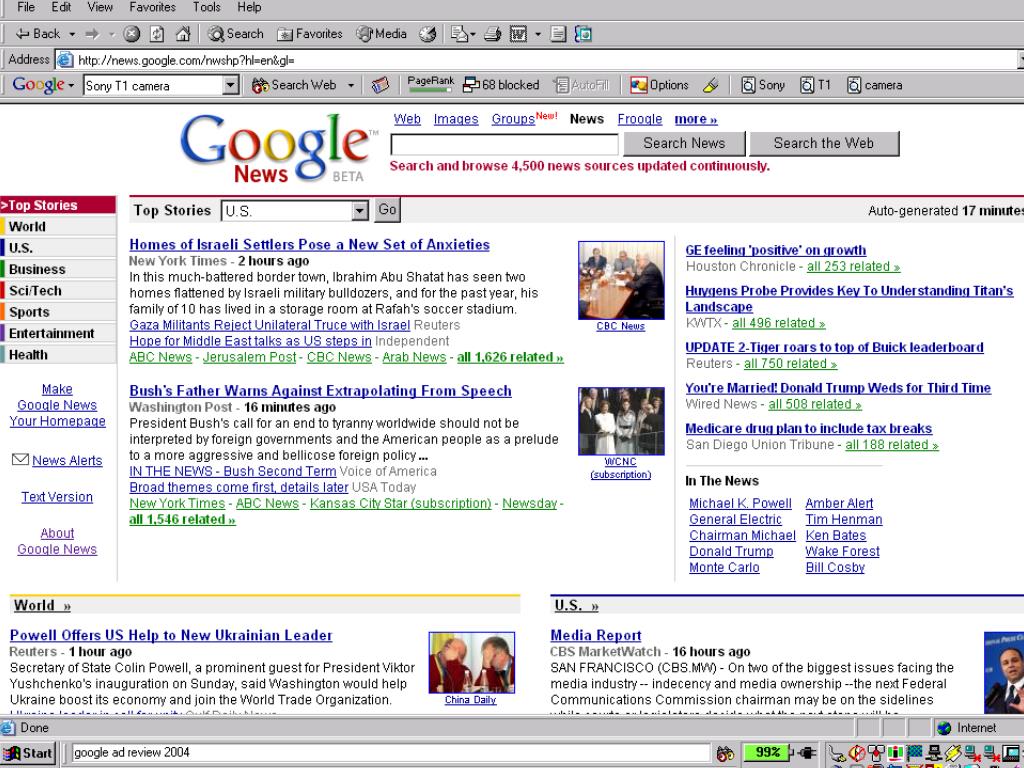Click the binoculars icon on taskbar
The width and height of the screenshot is (1024, 768).
[725, 754]
